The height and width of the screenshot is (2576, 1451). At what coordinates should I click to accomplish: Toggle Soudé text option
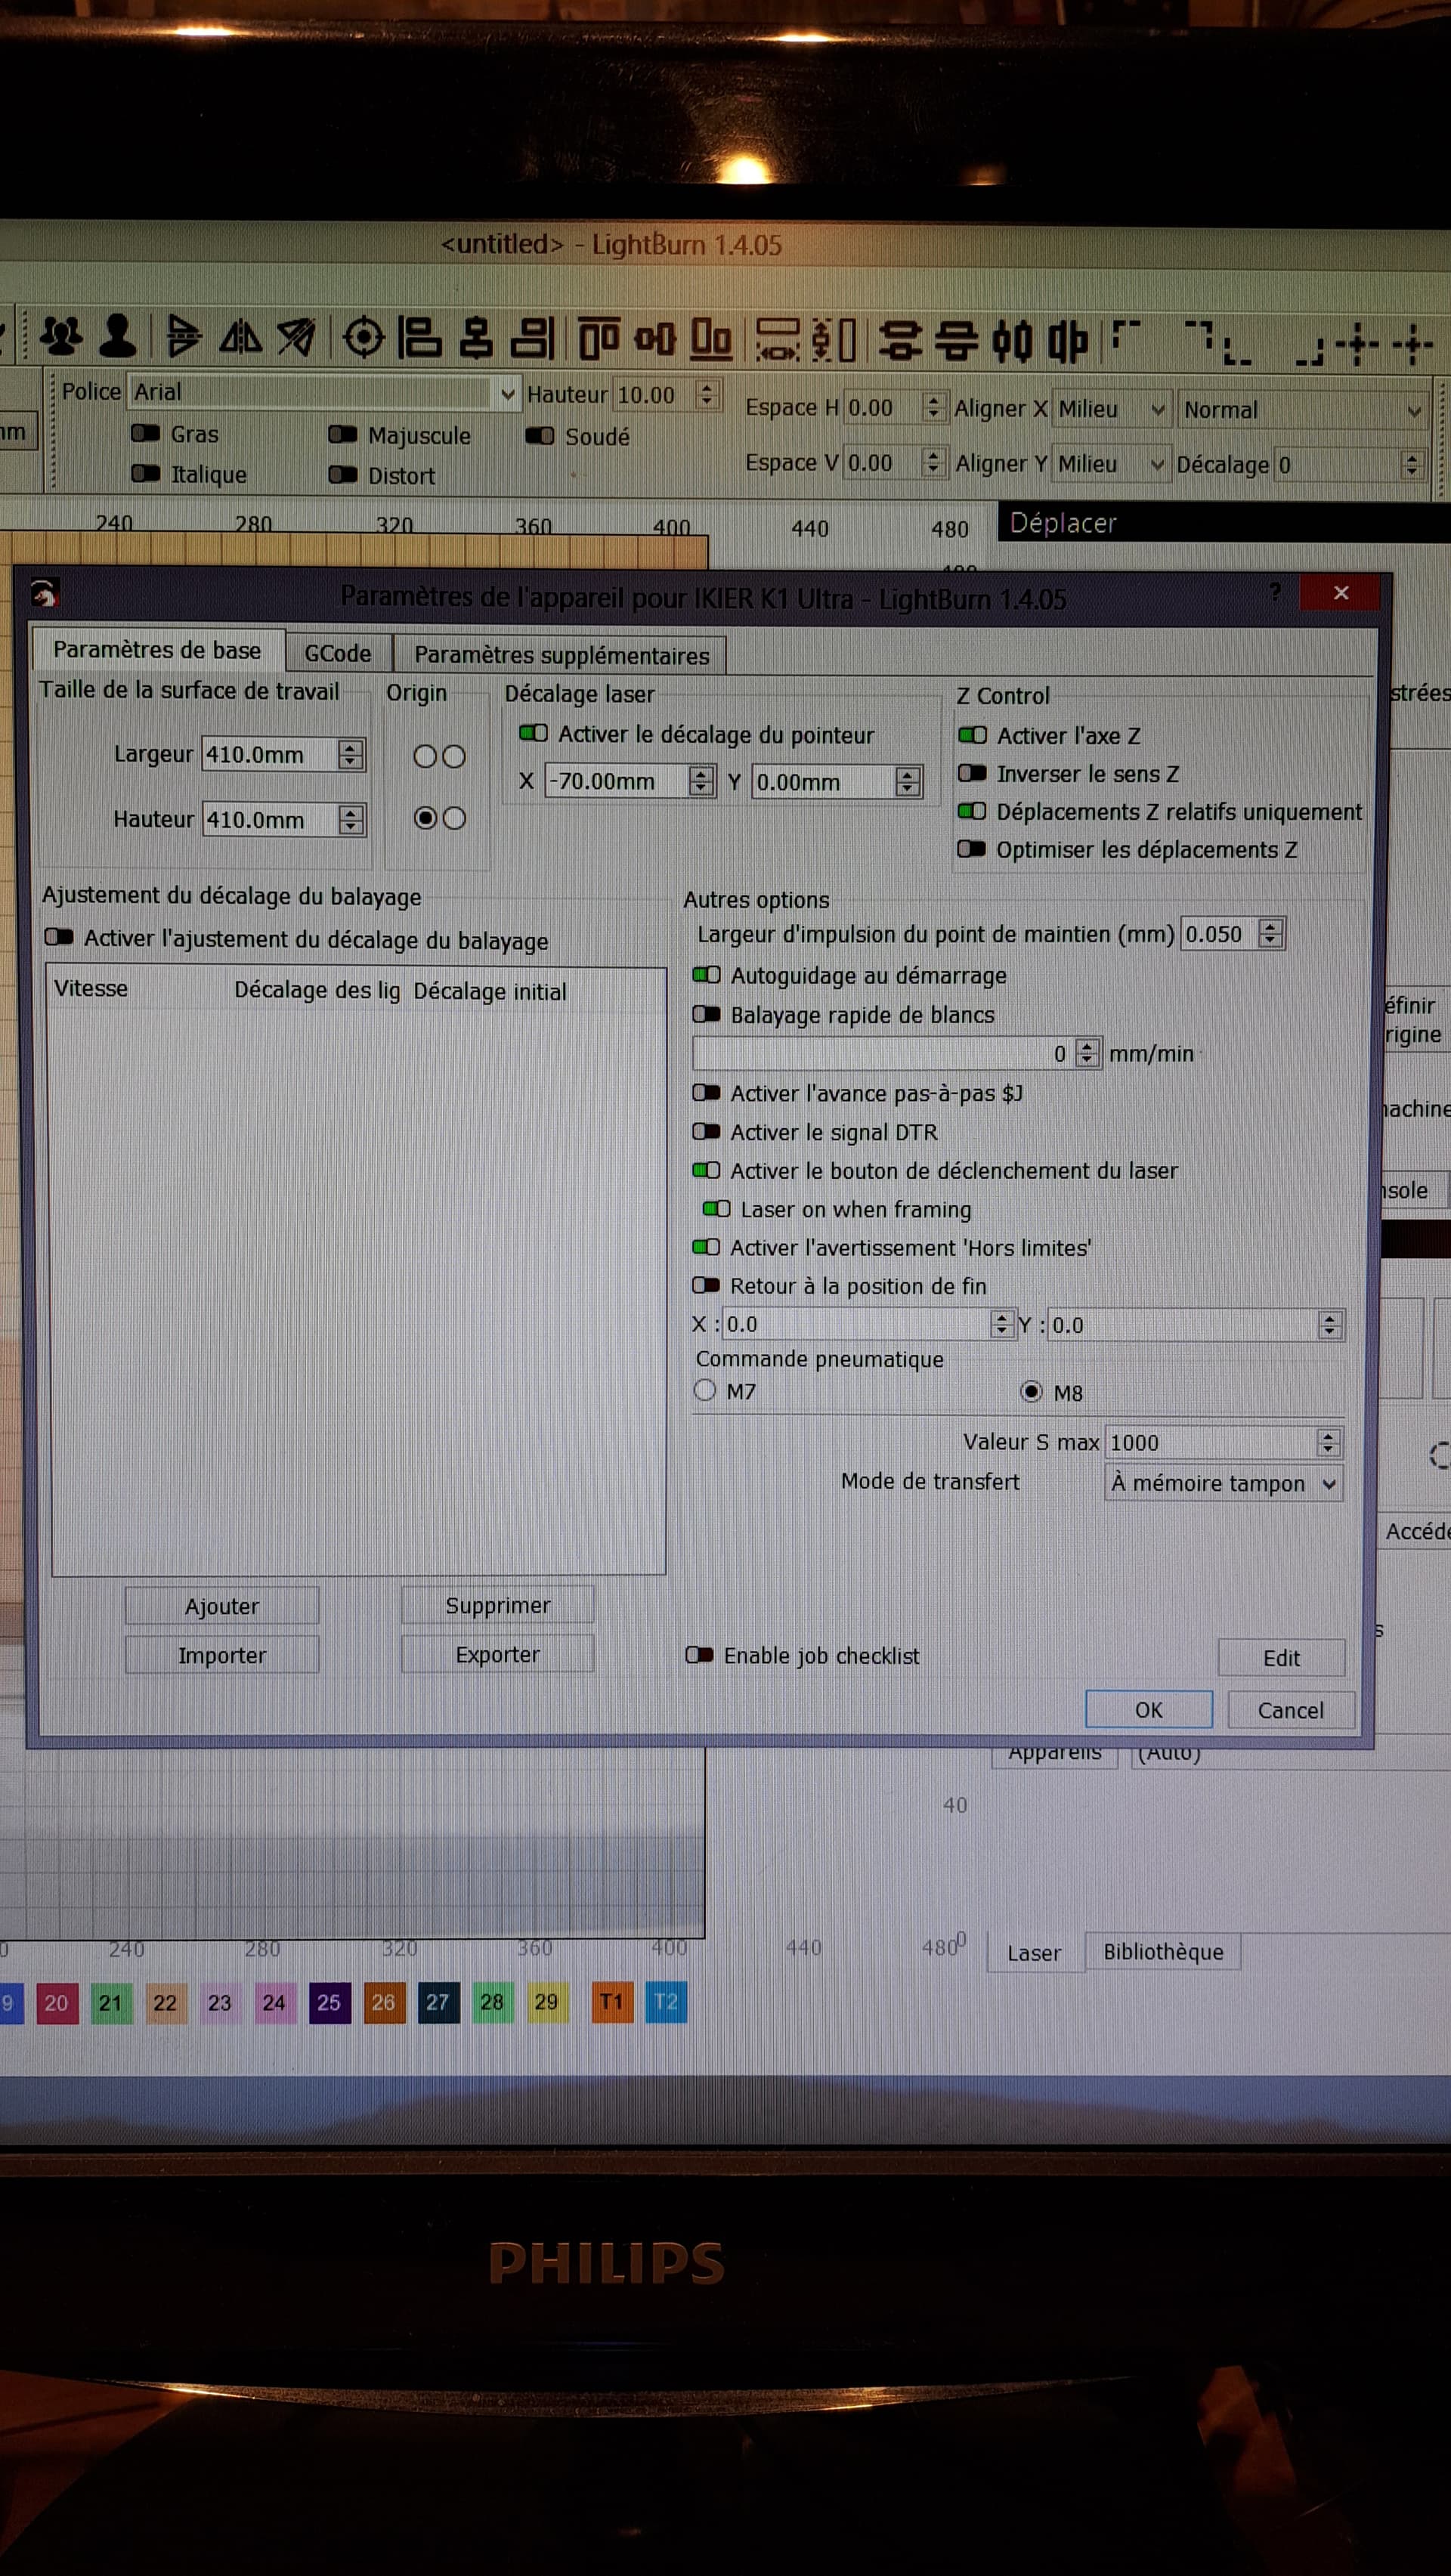click(x=540, y=435)
